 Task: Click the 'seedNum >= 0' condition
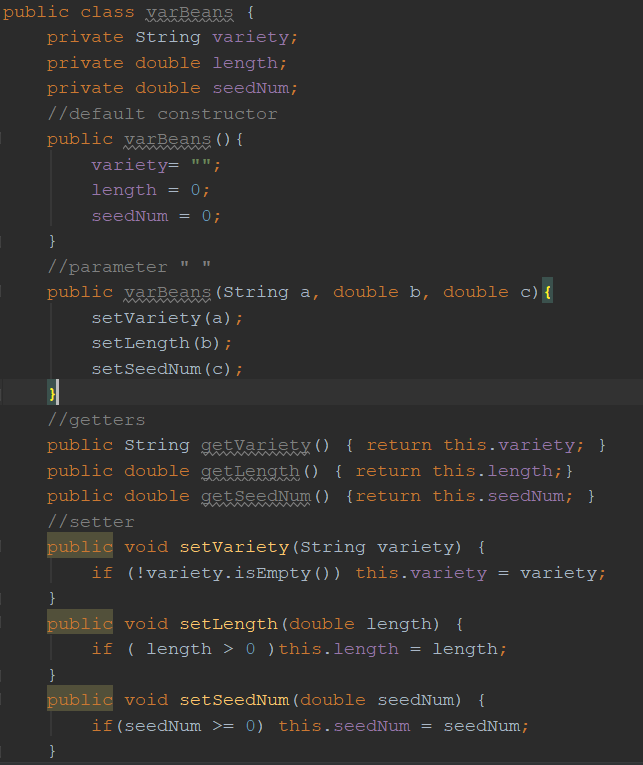[190, 726]
